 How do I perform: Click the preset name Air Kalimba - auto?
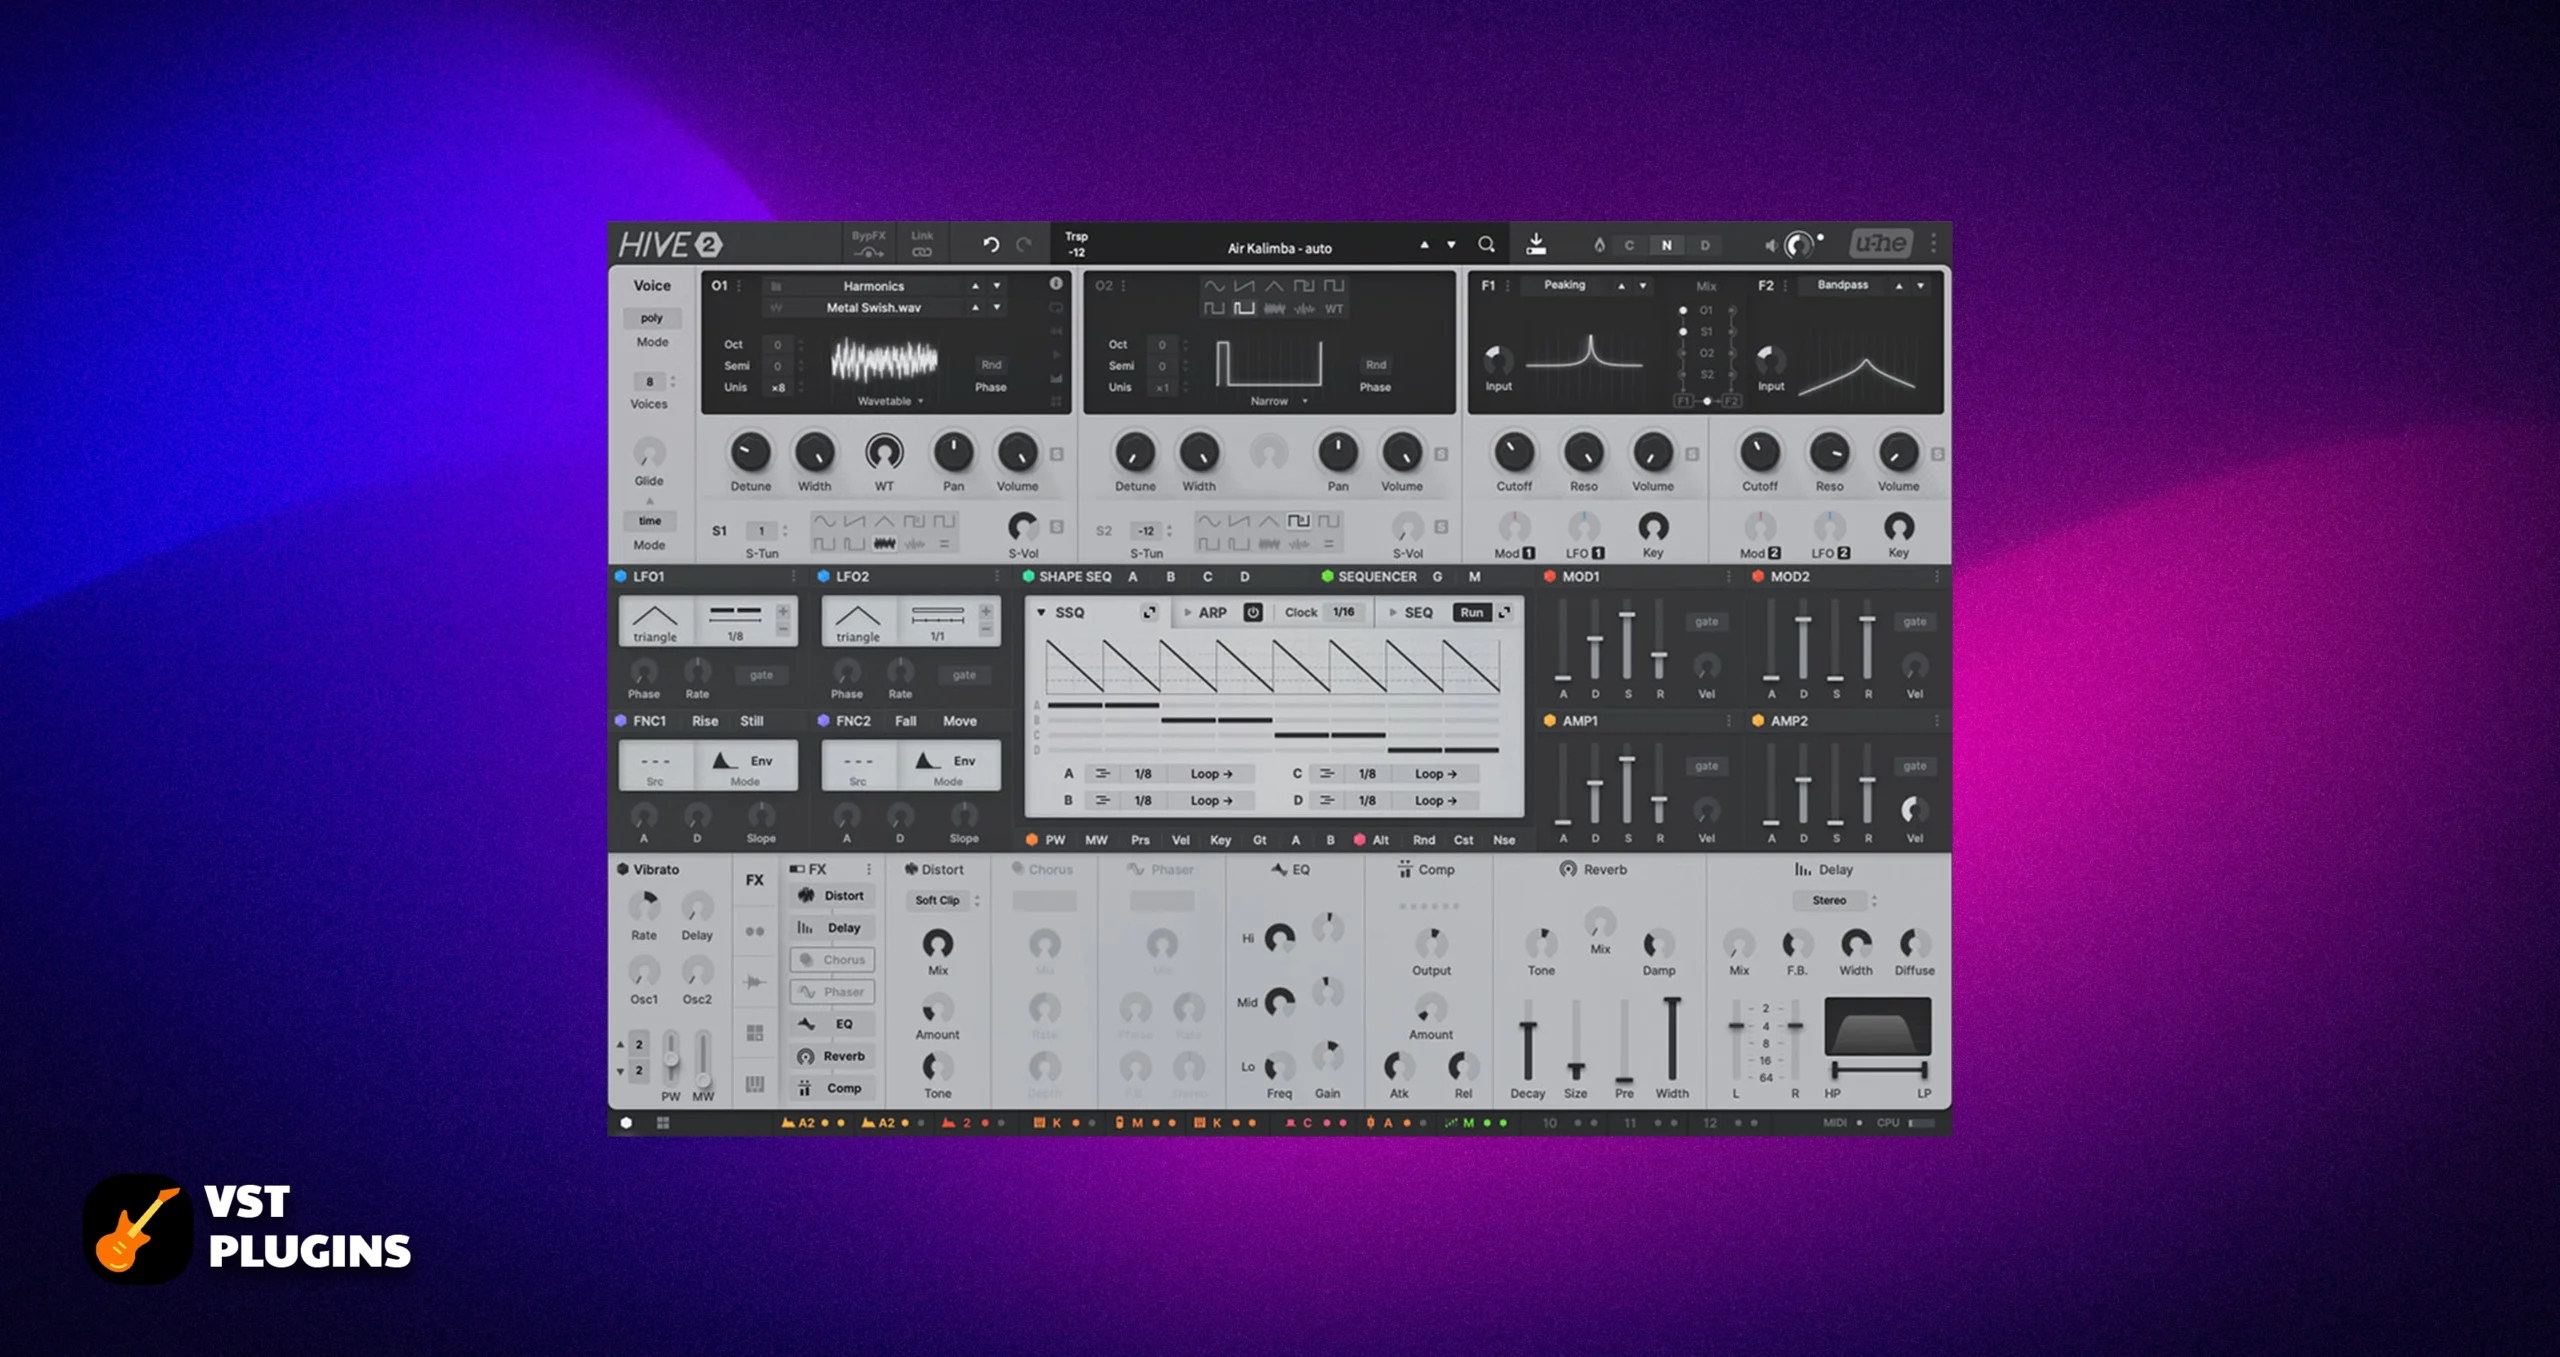(x=1279, y=248)
